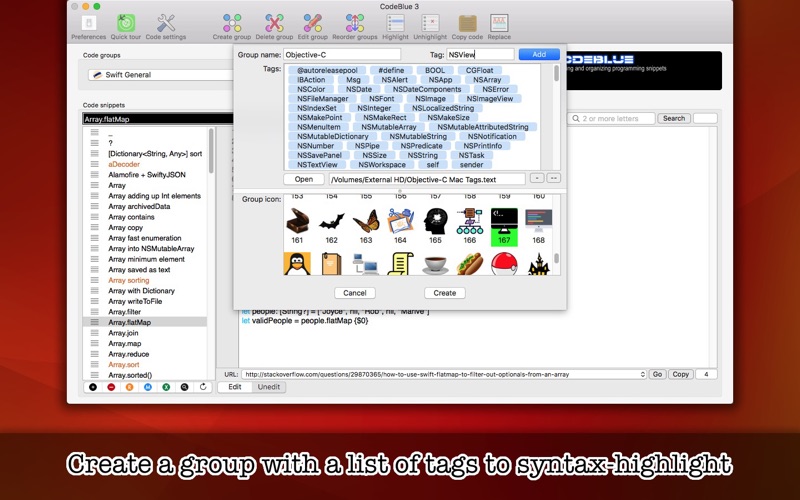Click the Replace toolbar icon
800x500 pixels.
pos(499,23)
